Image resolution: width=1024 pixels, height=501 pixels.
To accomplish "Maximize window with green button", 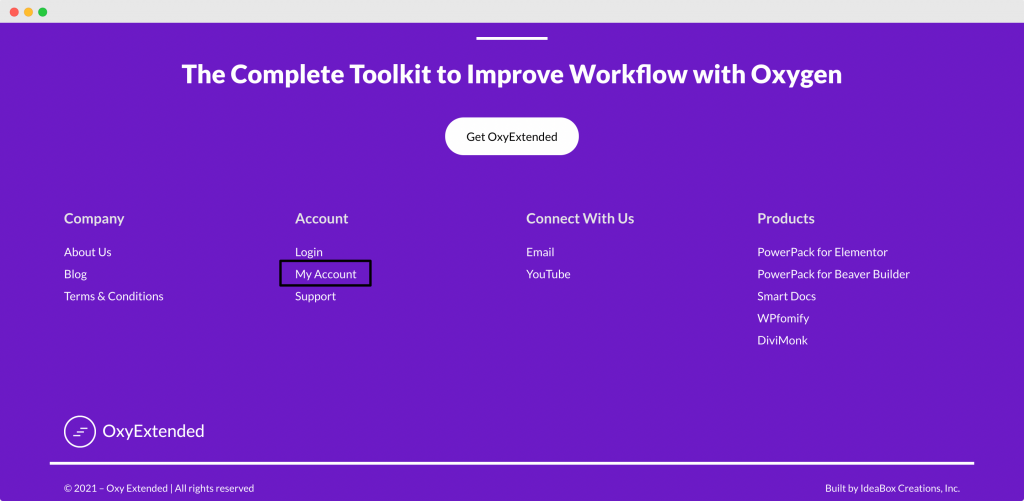I will pos(42,12).
